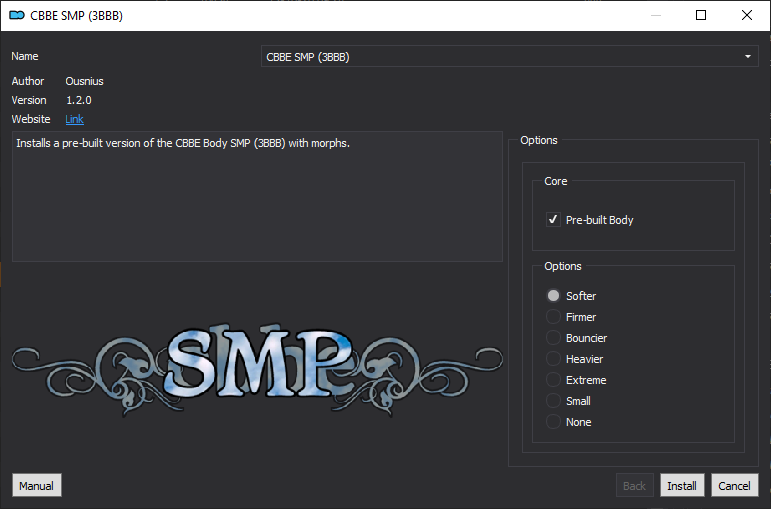Close the CBBE SMP window
Viewport: 771px width, 509px height.
[746, 15]
